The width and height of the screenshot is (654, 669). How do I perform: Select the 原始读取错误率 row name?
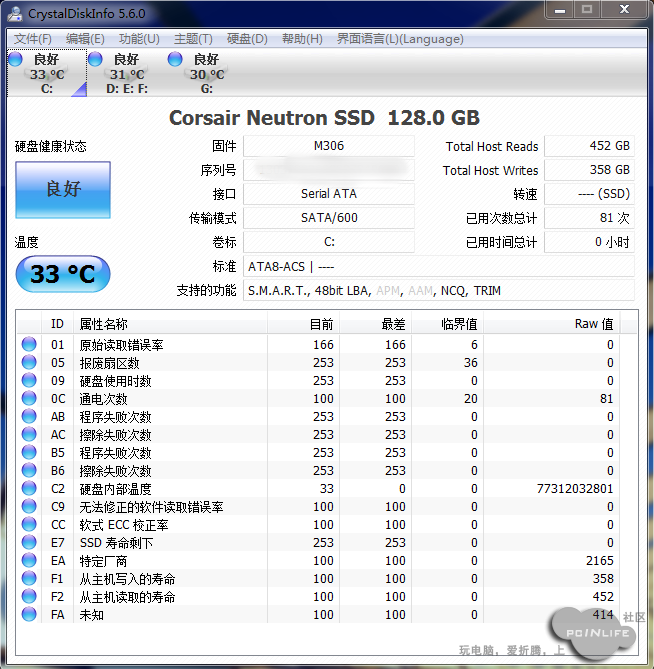[x=121, y=345]
